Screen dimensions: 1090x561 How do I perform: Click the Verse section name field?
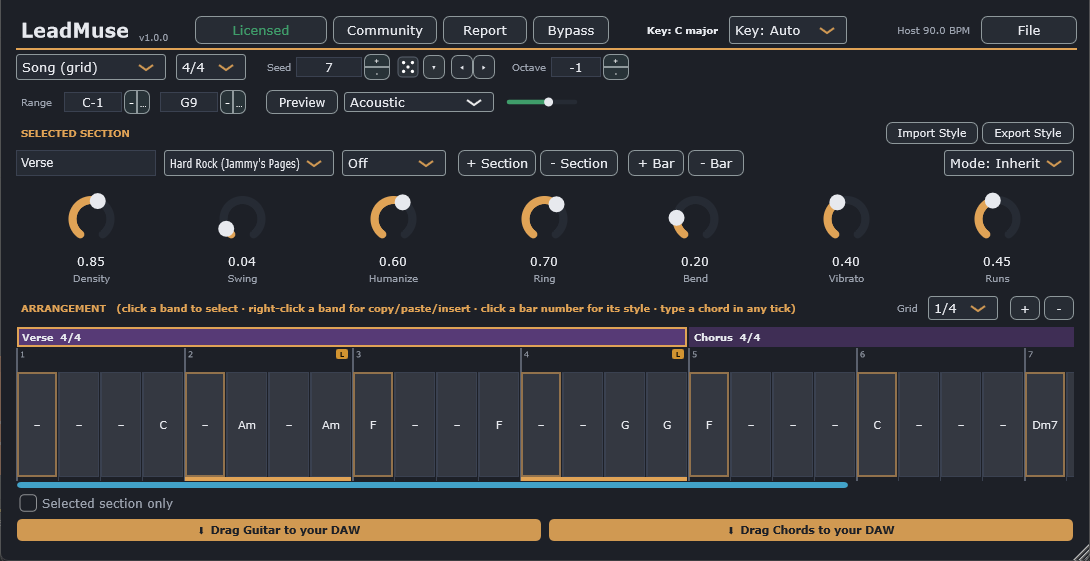point(86,163)
